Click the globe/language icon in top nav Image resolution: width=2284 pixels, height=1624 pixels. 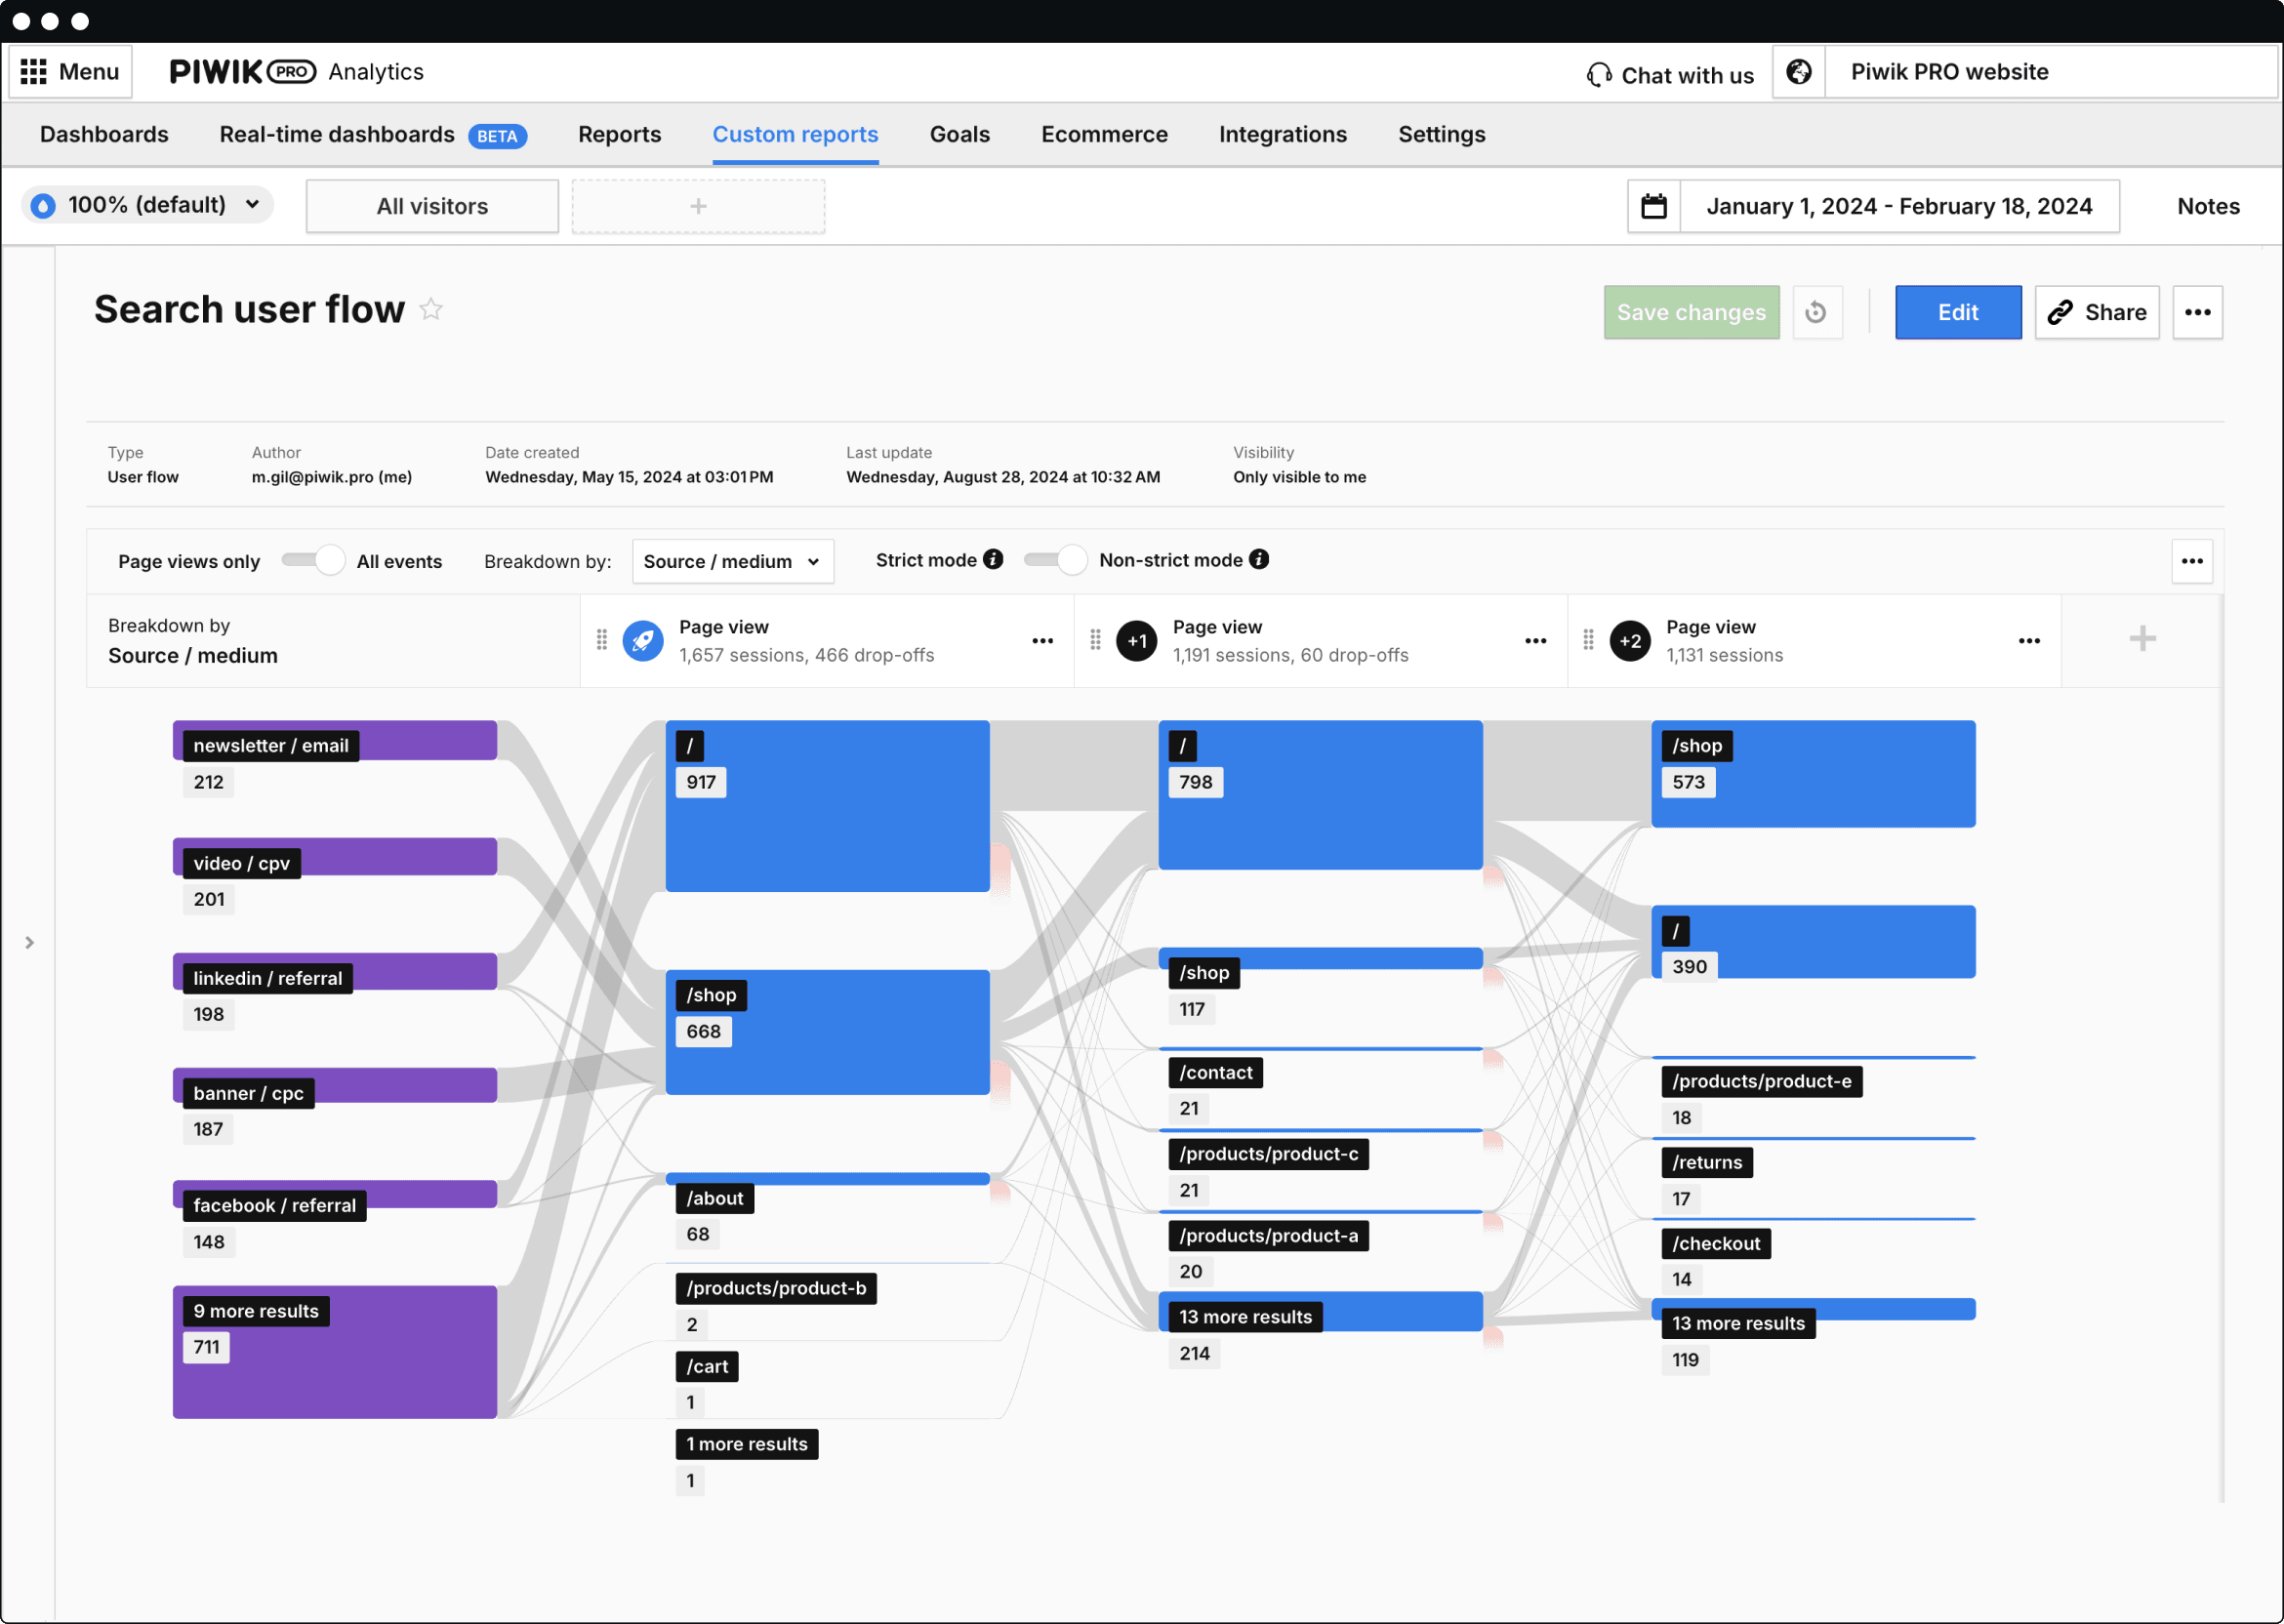(x=1799, y=70)
